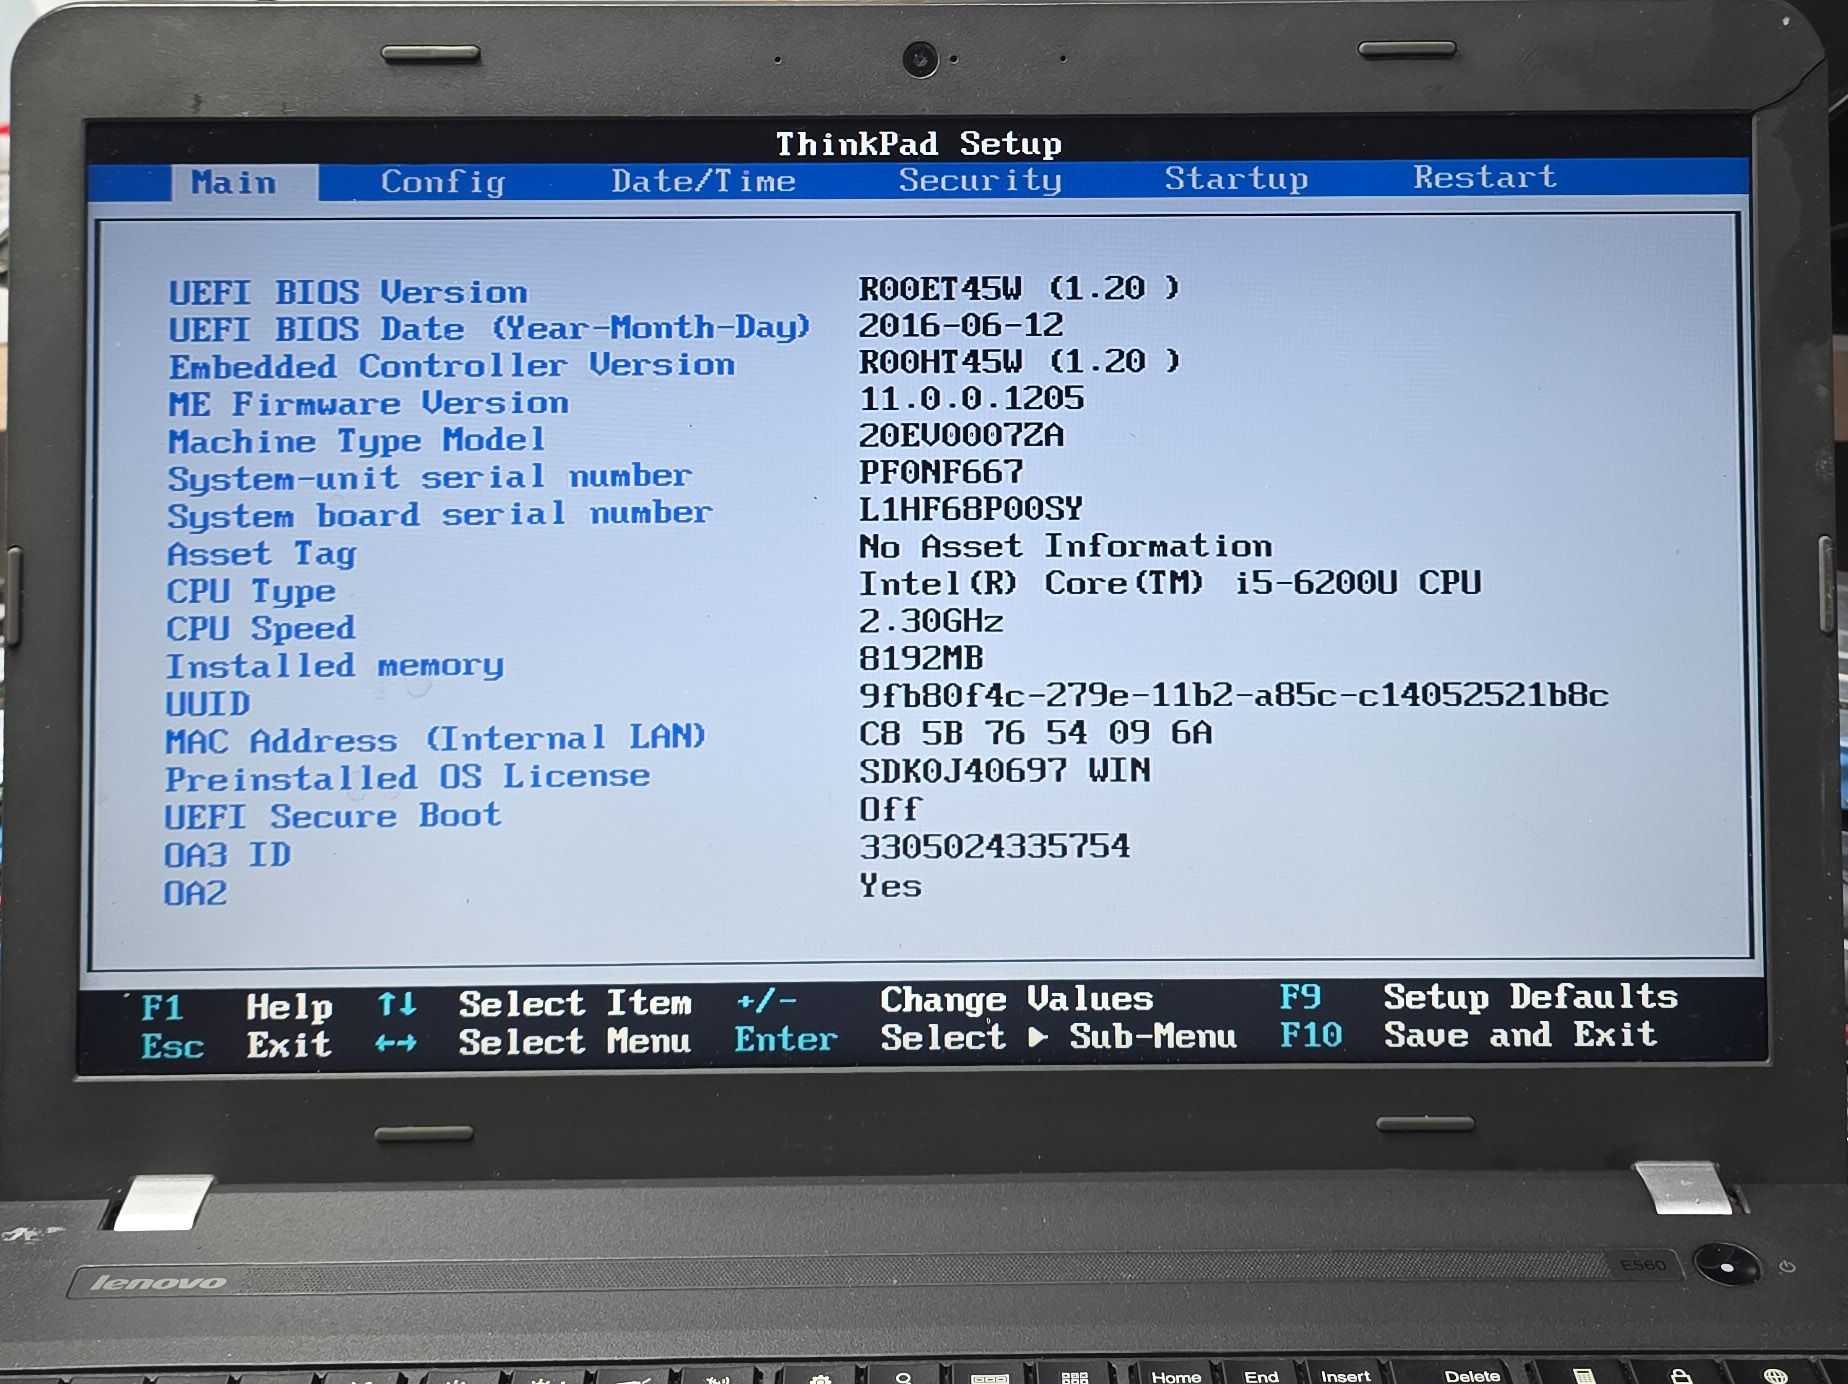Select the OA3 ID label
The width and height of the screenshot is (1848, 1384).
point(228,855)
